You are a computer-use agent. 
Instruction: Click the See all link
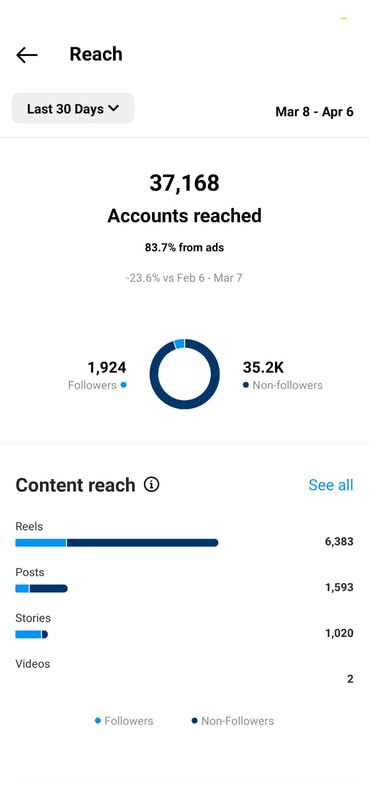point(331,485)
